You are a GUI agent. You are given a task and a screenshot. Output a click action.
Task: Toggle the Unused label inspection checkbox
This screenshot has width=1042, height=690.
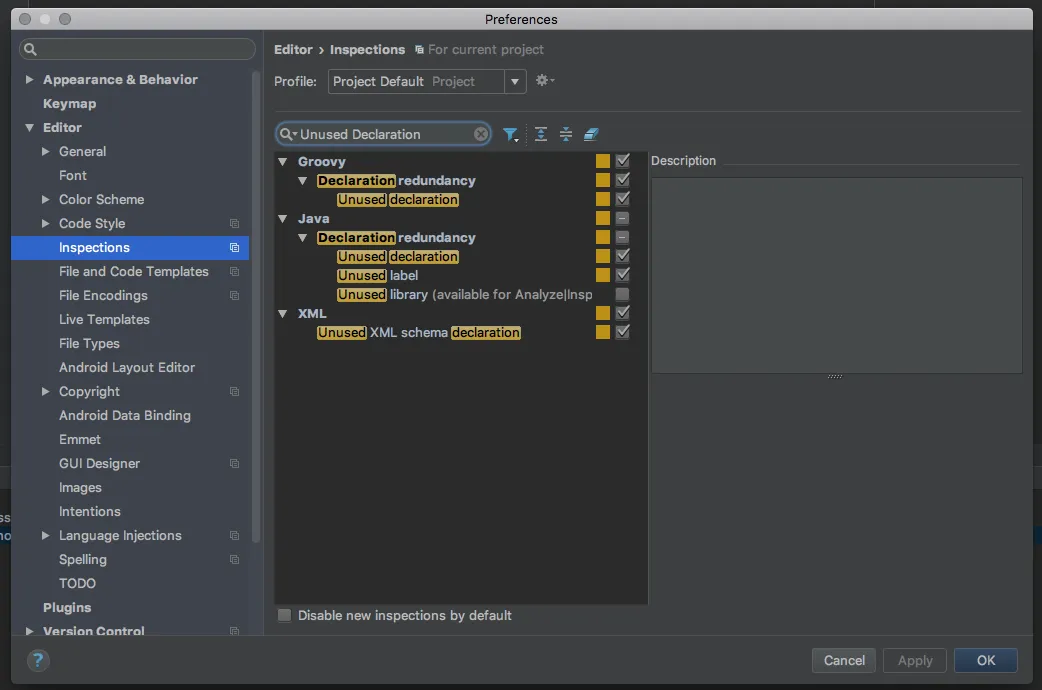(x=622, y=275)
